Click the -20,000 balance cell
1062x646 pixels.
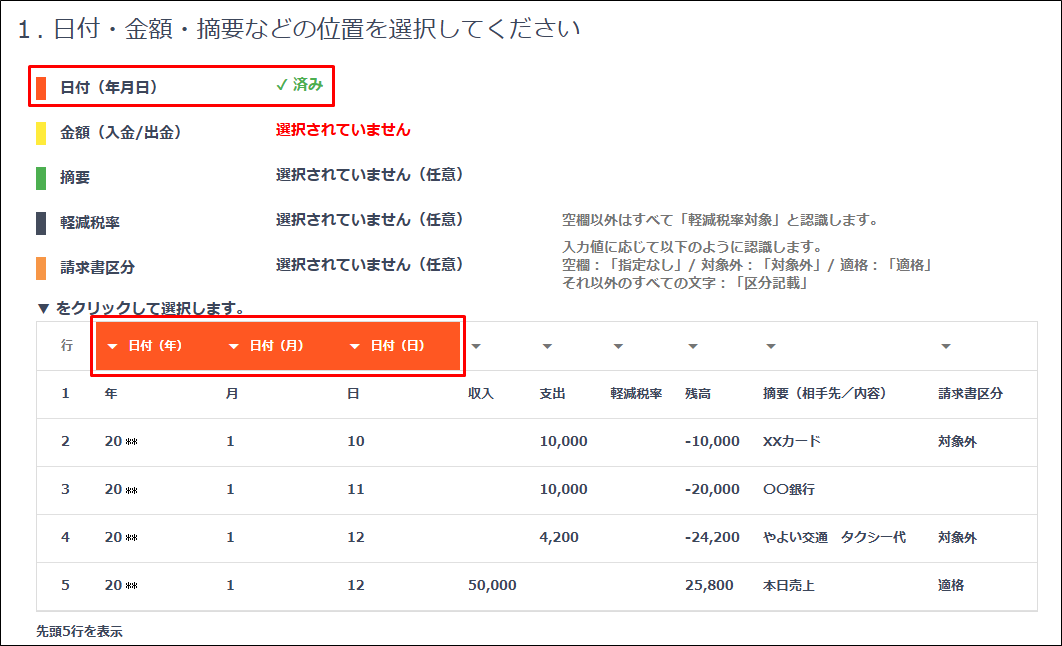click(x=712, y=490)
